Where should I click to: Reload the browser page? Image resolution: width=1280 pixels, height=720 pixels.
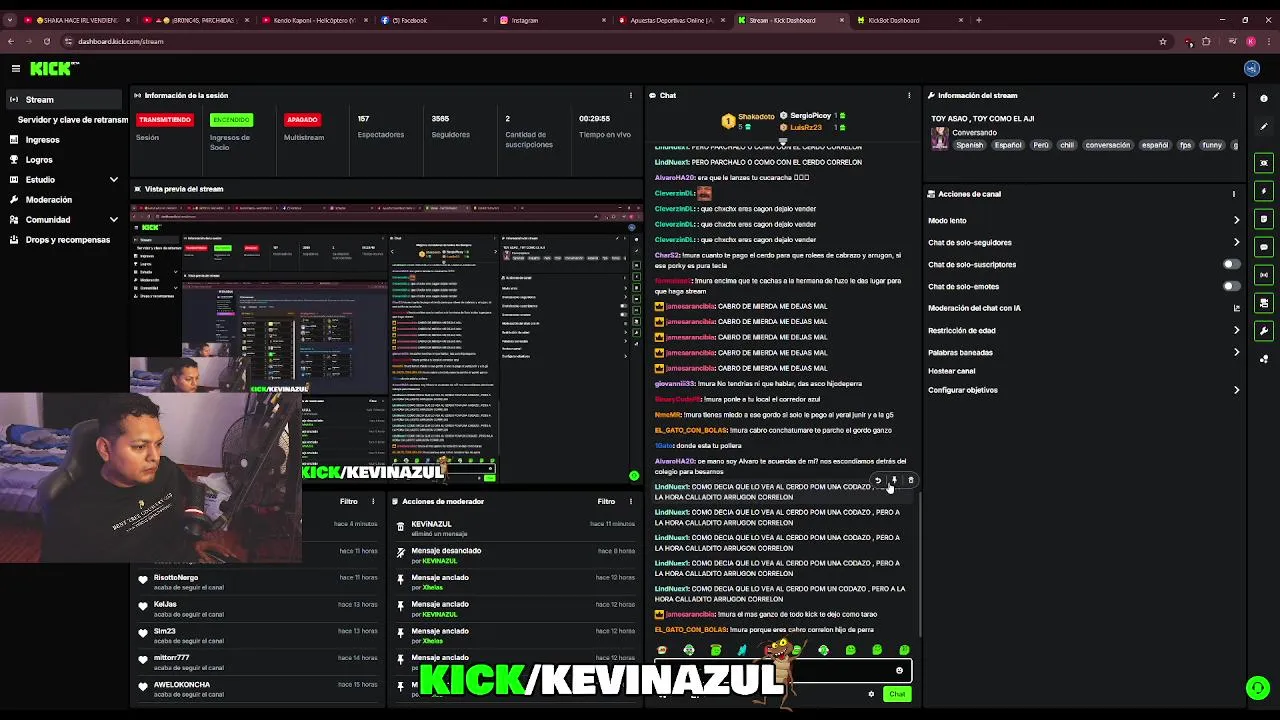46,41
